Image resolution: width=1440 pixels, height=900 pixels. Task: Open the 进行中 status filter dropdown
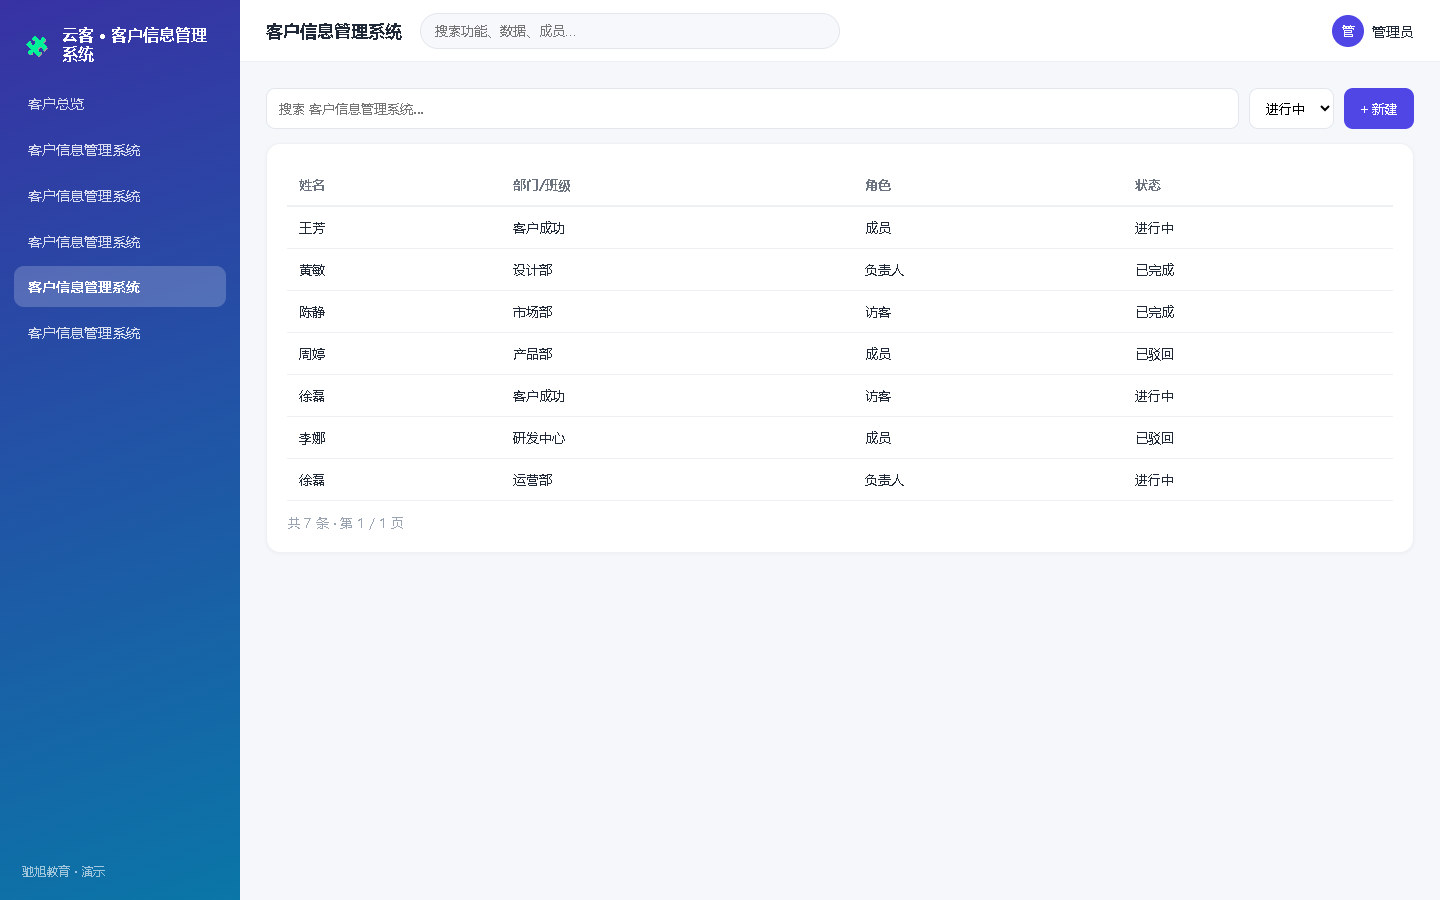tap(1291, 109)
